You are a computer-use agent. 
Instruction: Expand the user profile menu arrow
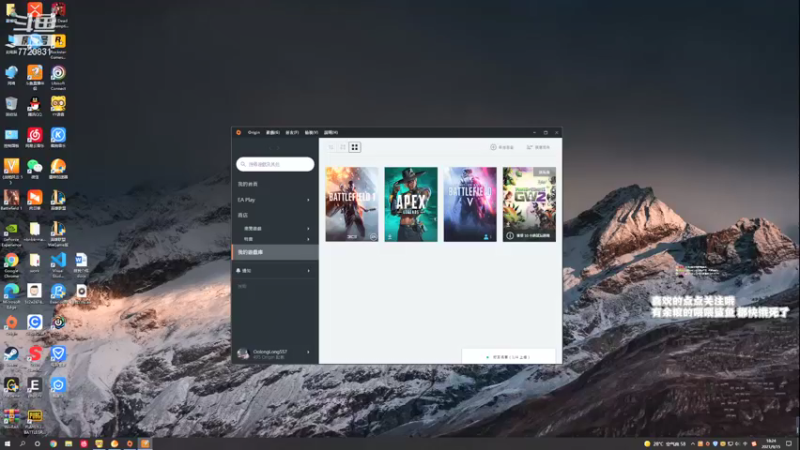(308, 352)
